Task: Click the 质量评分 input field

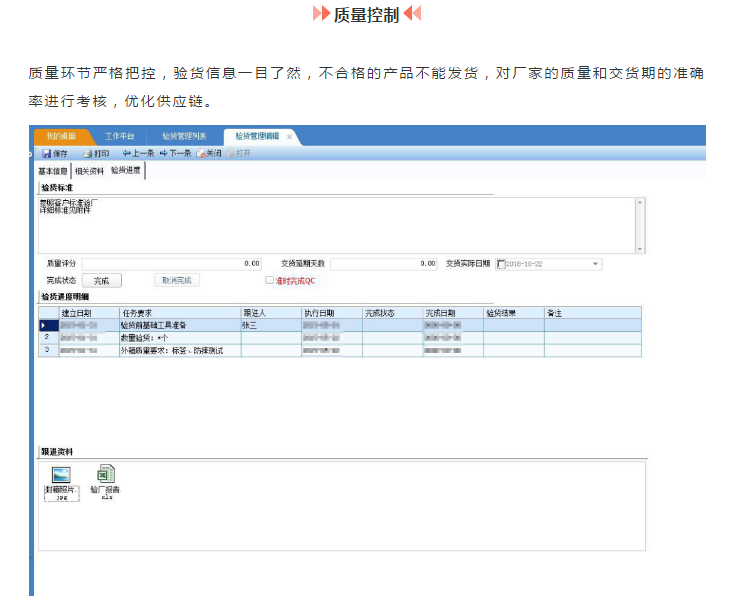Action: click(172, 264)
